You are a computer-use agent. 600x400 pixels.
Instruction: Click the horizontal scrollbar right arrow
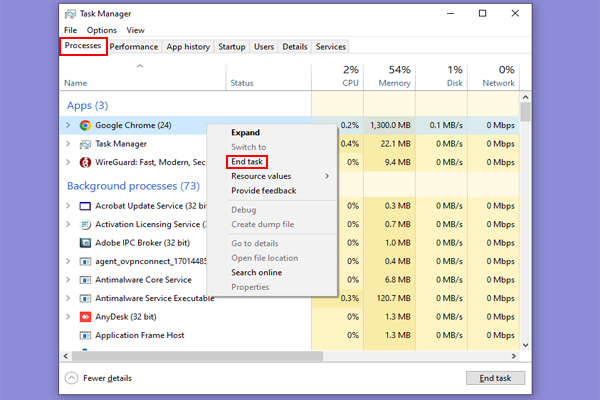coord(513,356)
